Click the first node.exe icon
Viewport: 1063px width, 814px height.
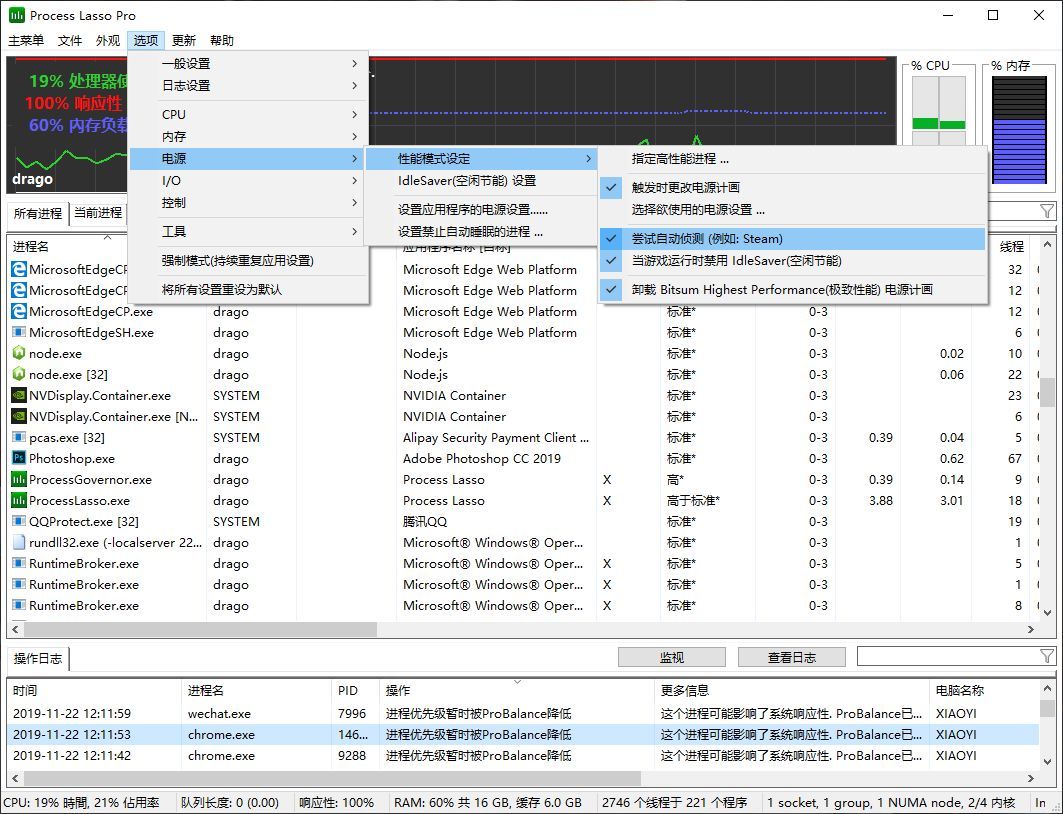click(x=19, y=354)
